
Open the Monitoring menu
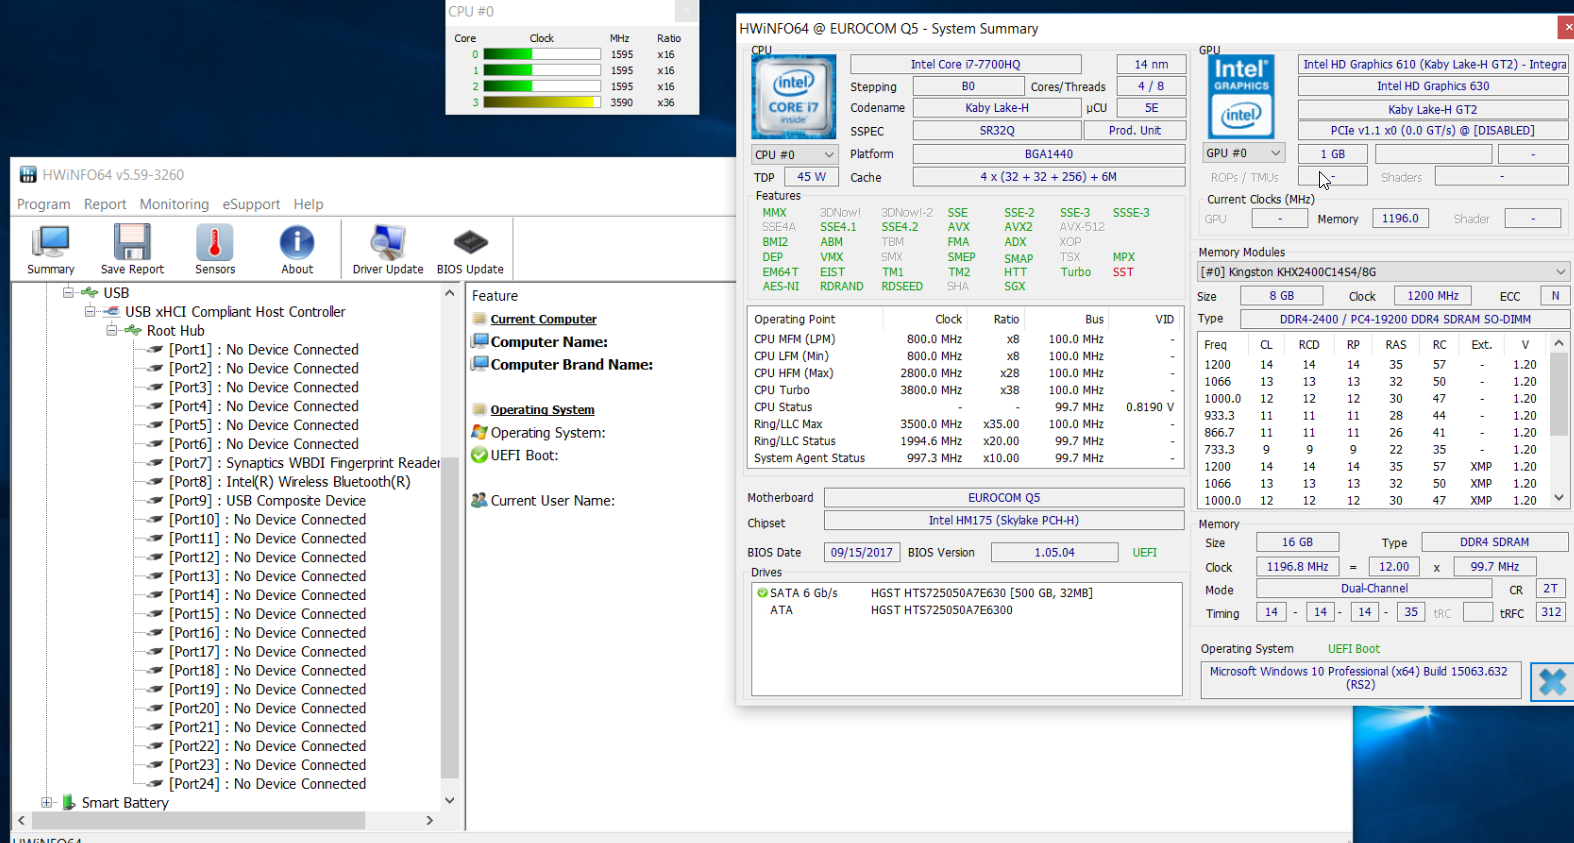pos(174,204)
